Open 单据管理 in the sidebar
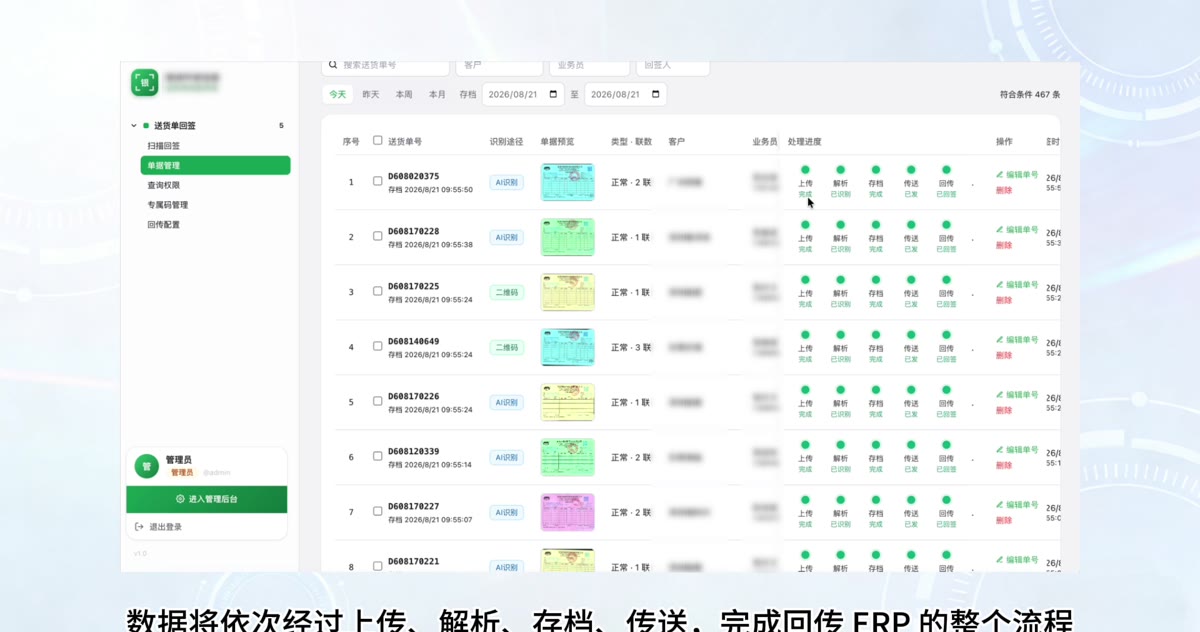1200x632 pixels. pyautogui.click(x=215, y=165)
